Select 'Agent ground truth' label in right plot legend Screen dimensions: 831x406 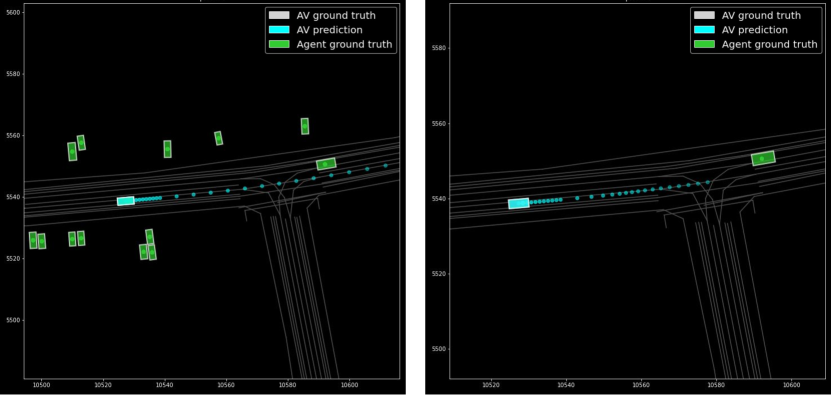[770, 45]
